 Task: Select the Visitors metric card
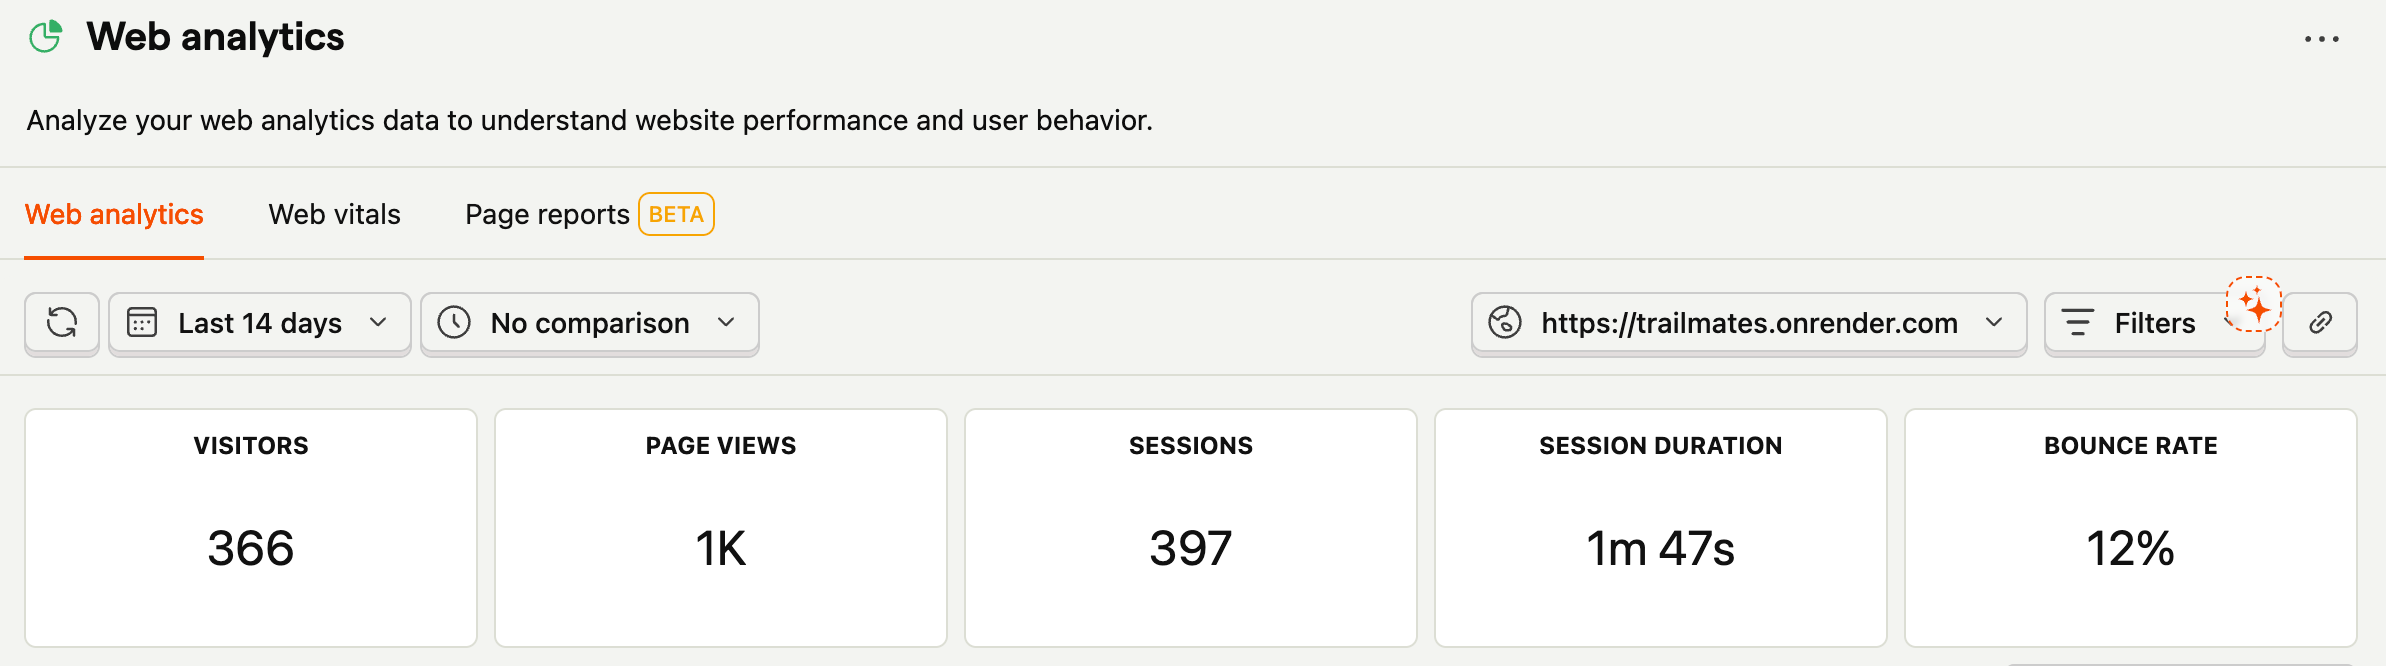tap(252, 526)
